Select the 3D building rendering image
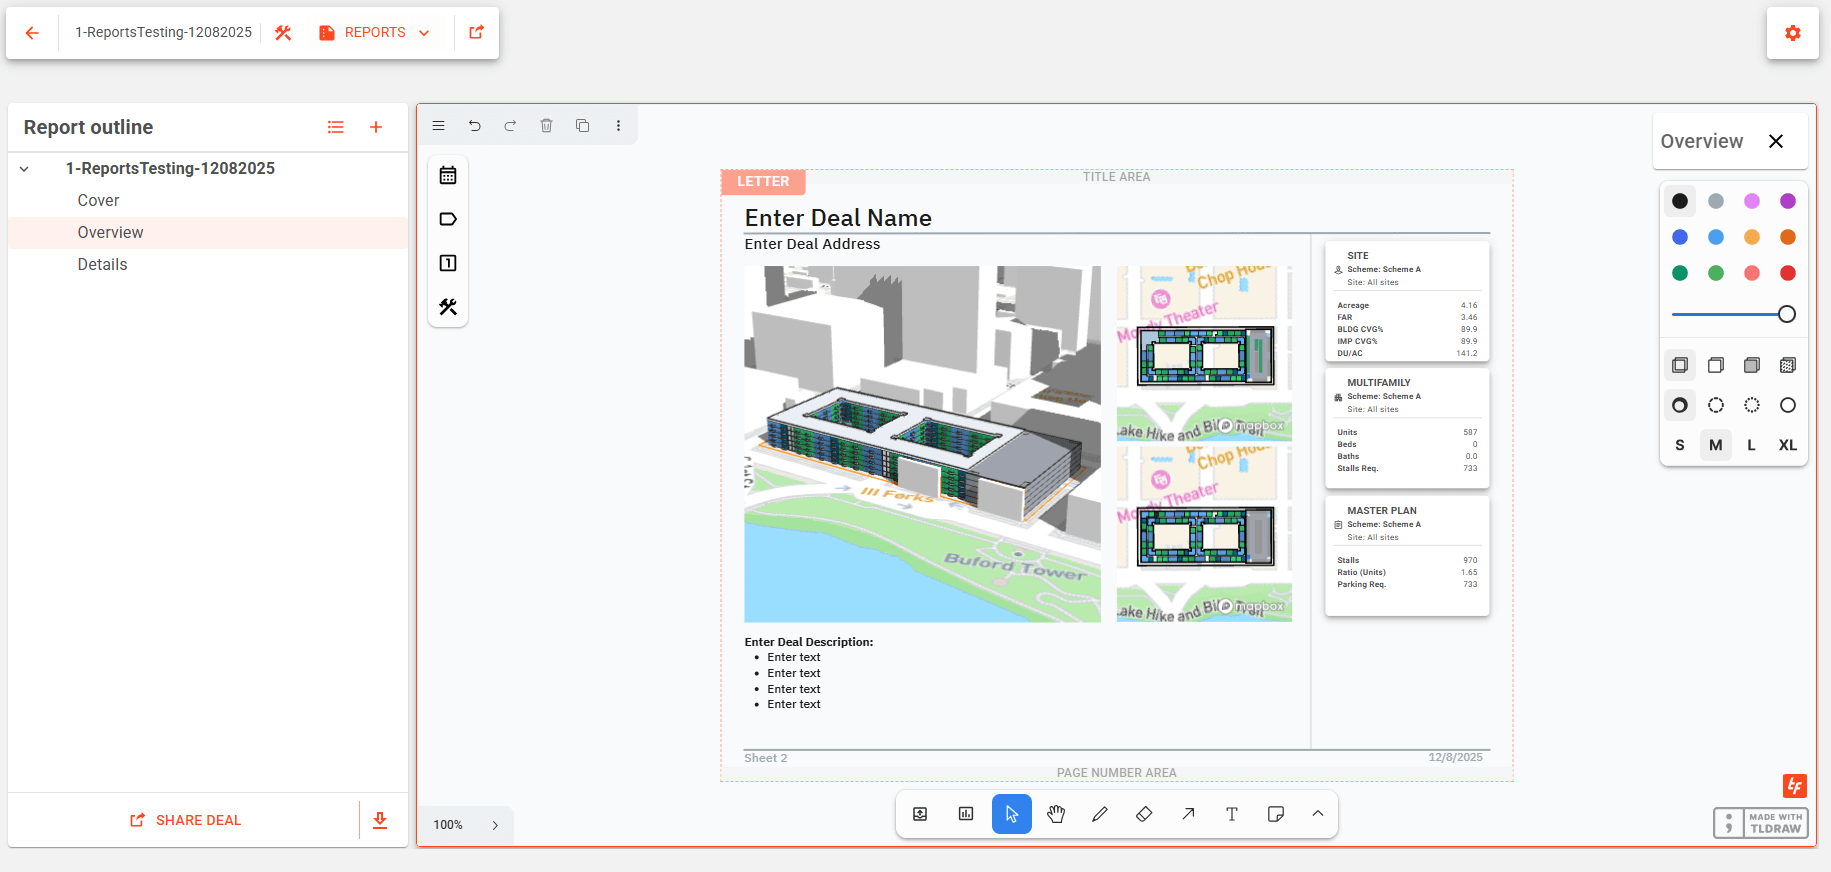This screenshot has width=1831, height=872. pos(922,444)
